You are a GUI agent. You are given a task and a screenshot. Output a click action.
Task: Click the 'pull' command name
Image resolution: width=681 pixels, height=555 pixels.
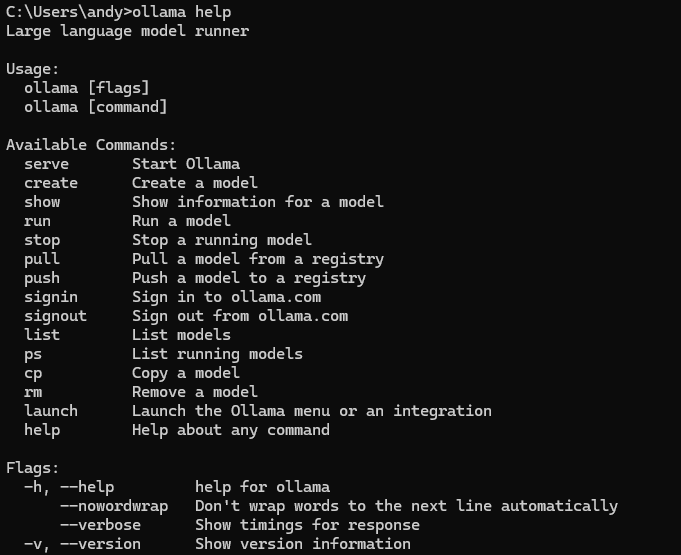click(42, 259)
